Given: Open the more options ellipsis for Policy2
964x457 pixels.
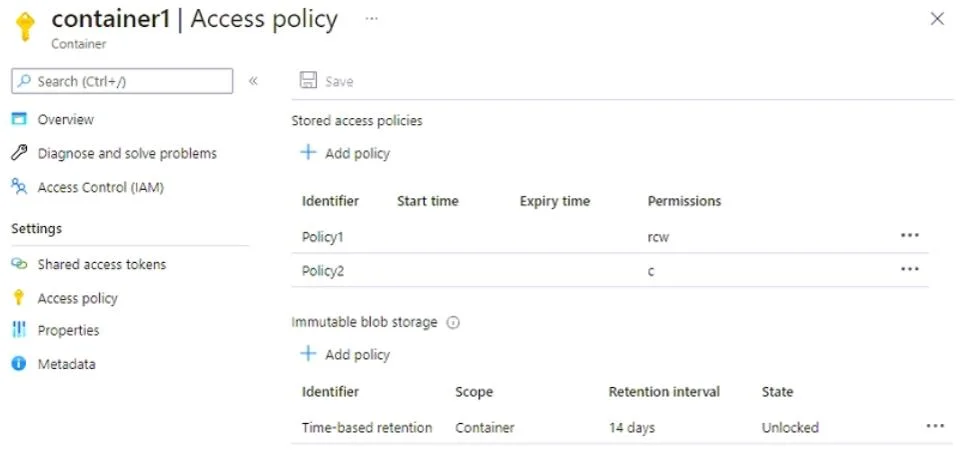Looking at the screenshot, I should (x=910, y=269).
